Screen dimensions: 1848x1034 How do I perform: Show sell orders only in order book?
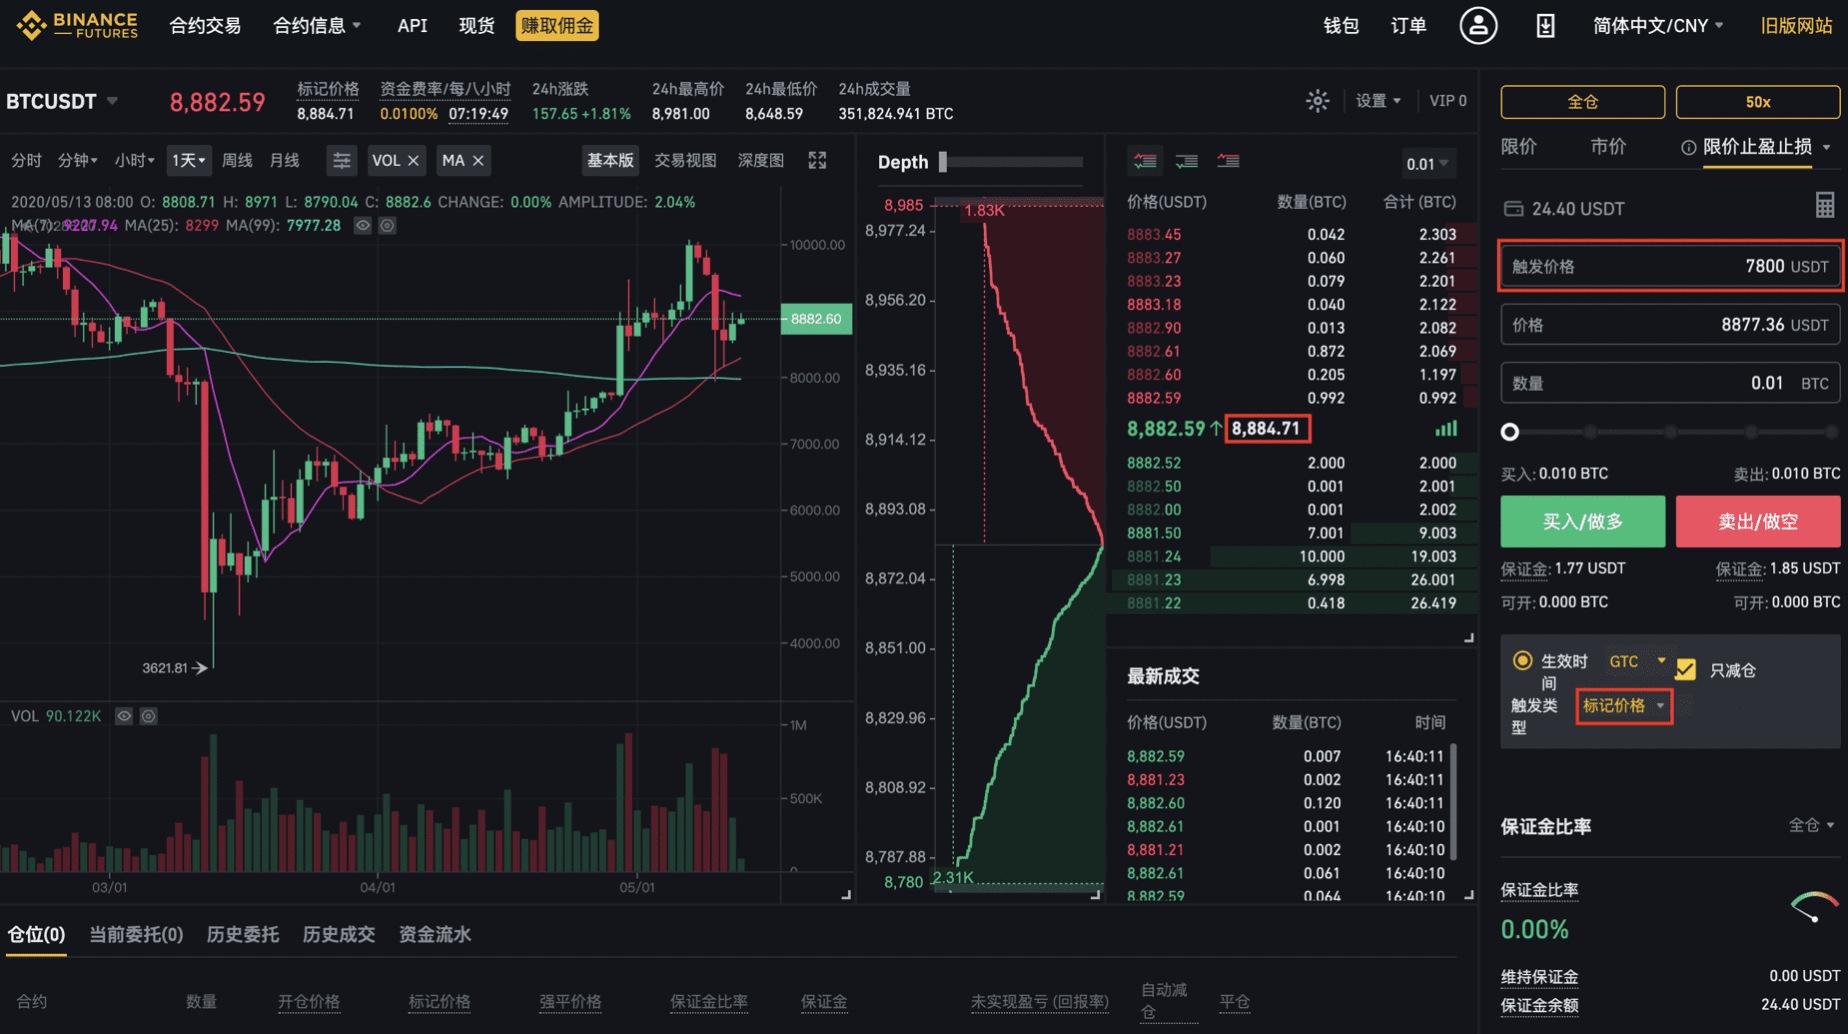pos(1228,161)
